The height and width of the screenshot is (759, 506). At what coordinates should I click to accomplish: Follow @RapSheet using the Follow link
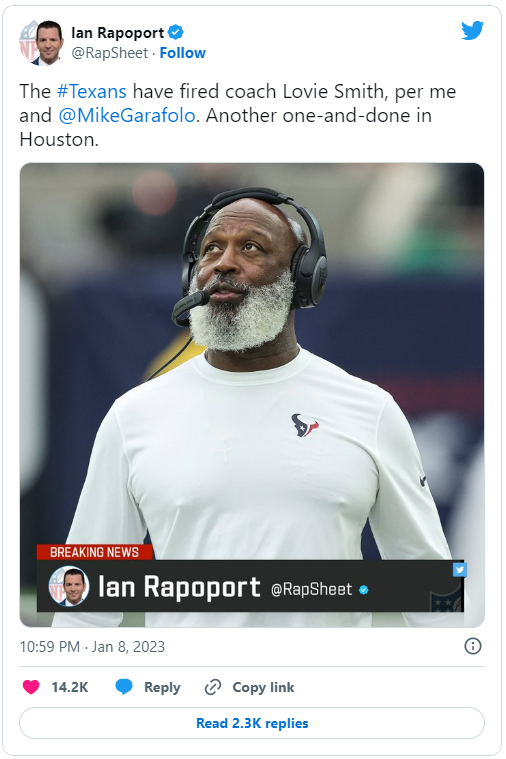pyautogui.click(x=183, y=53)
